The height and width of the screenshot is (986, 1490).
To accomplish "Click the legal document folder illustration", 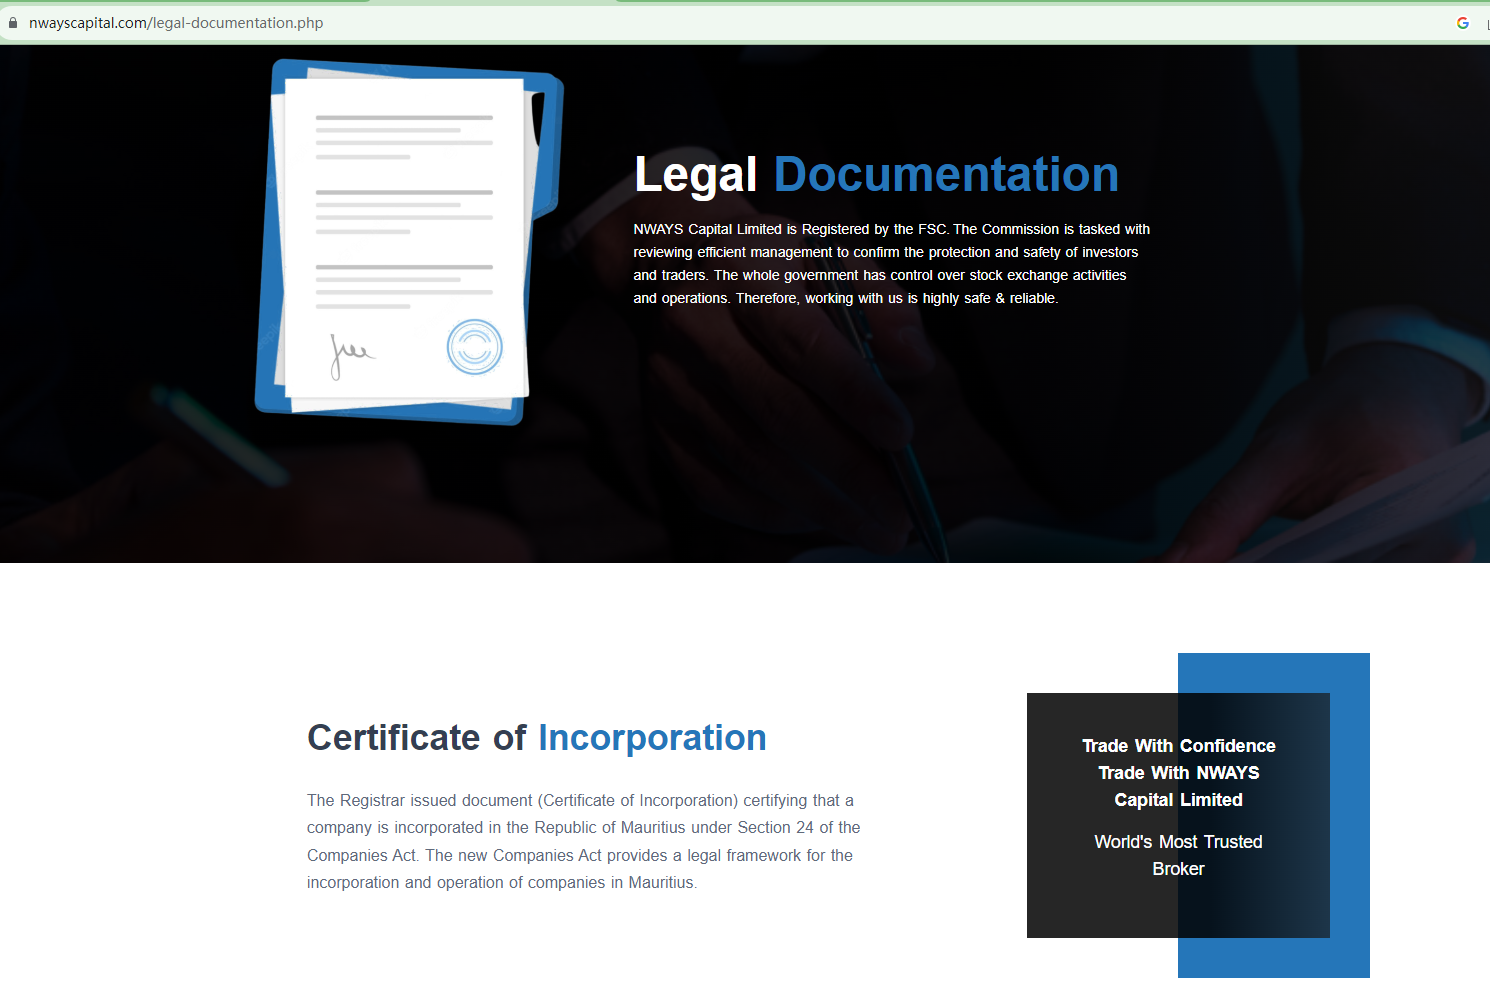I will click(x=409, y=242).
